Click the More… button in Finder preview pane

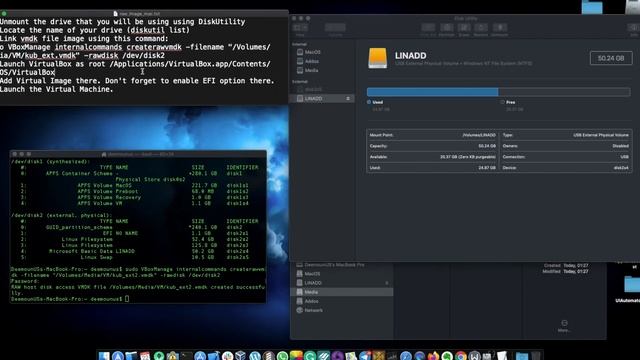[x=564, y=326]
